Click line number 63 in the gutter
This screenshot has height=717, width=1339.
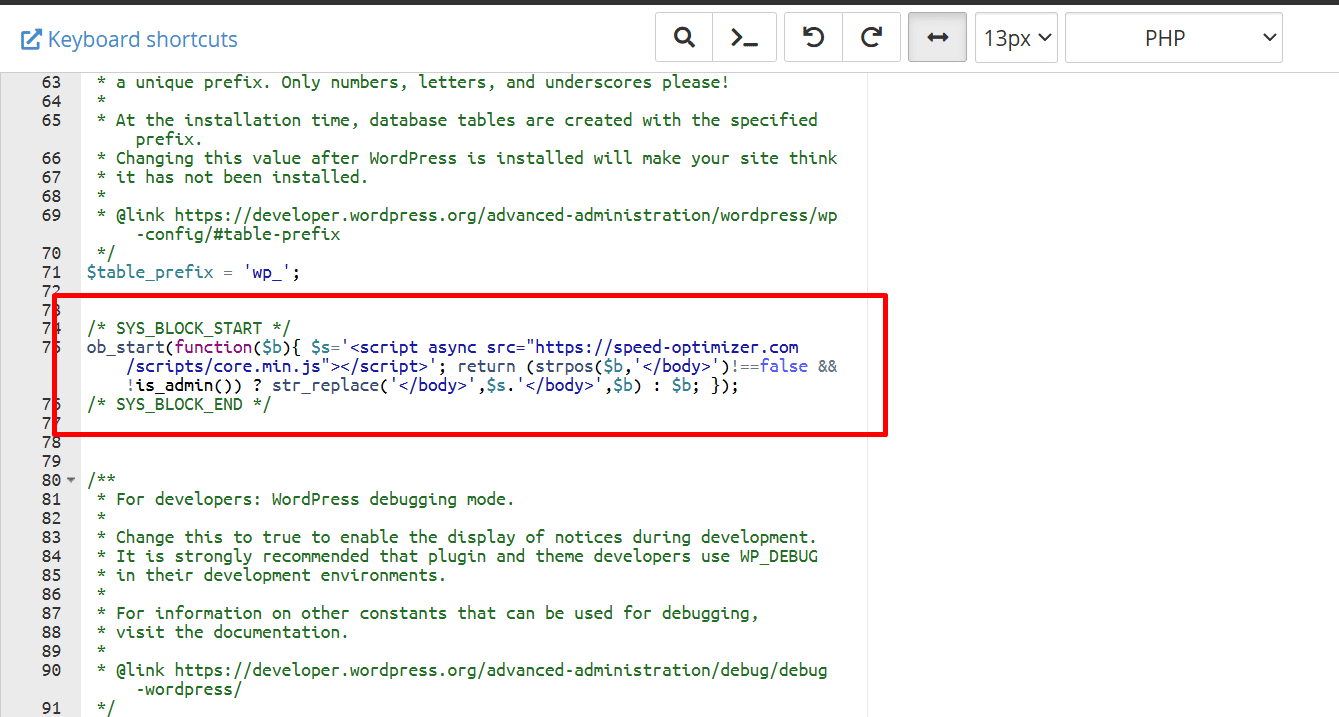pos(52,82)
